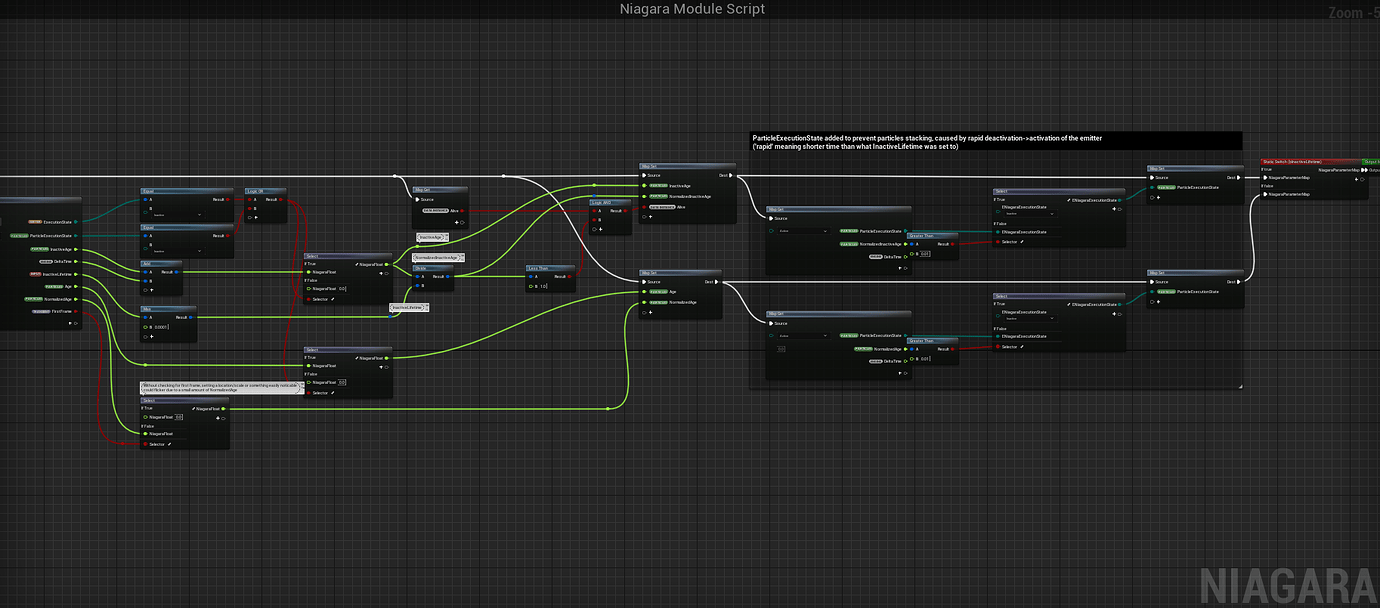Open the ENiagaraExecutionState Inactive dropdown in the Select node
Viewport: 1380px width, 608px height.
(x=1029, y=213)
